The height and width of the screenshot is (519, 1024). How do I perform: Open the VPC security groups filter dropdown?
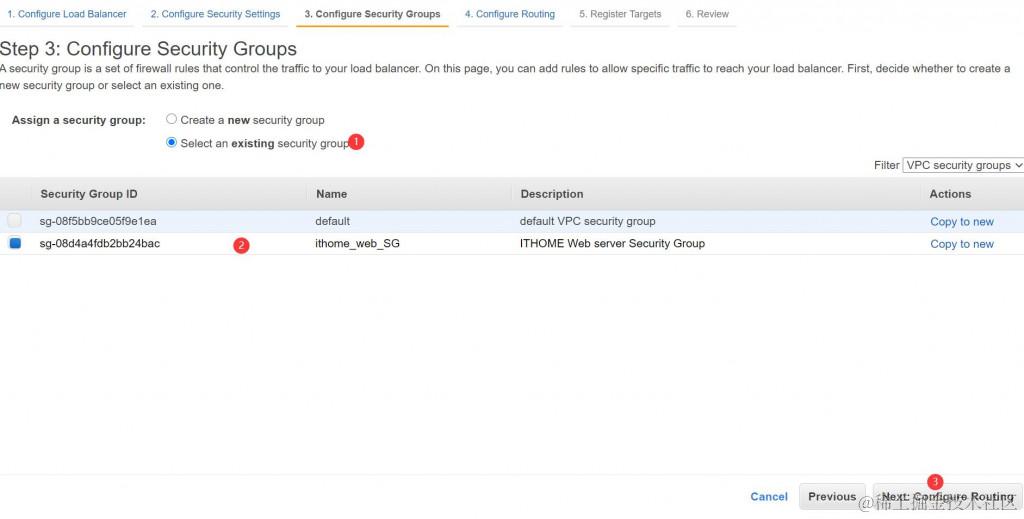(x=963, y=165)
